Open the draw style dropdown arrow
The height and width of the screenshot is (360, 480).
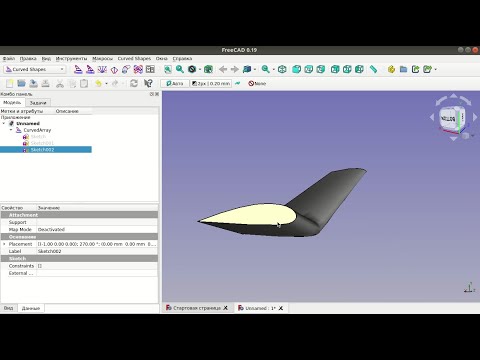(200, 69)
